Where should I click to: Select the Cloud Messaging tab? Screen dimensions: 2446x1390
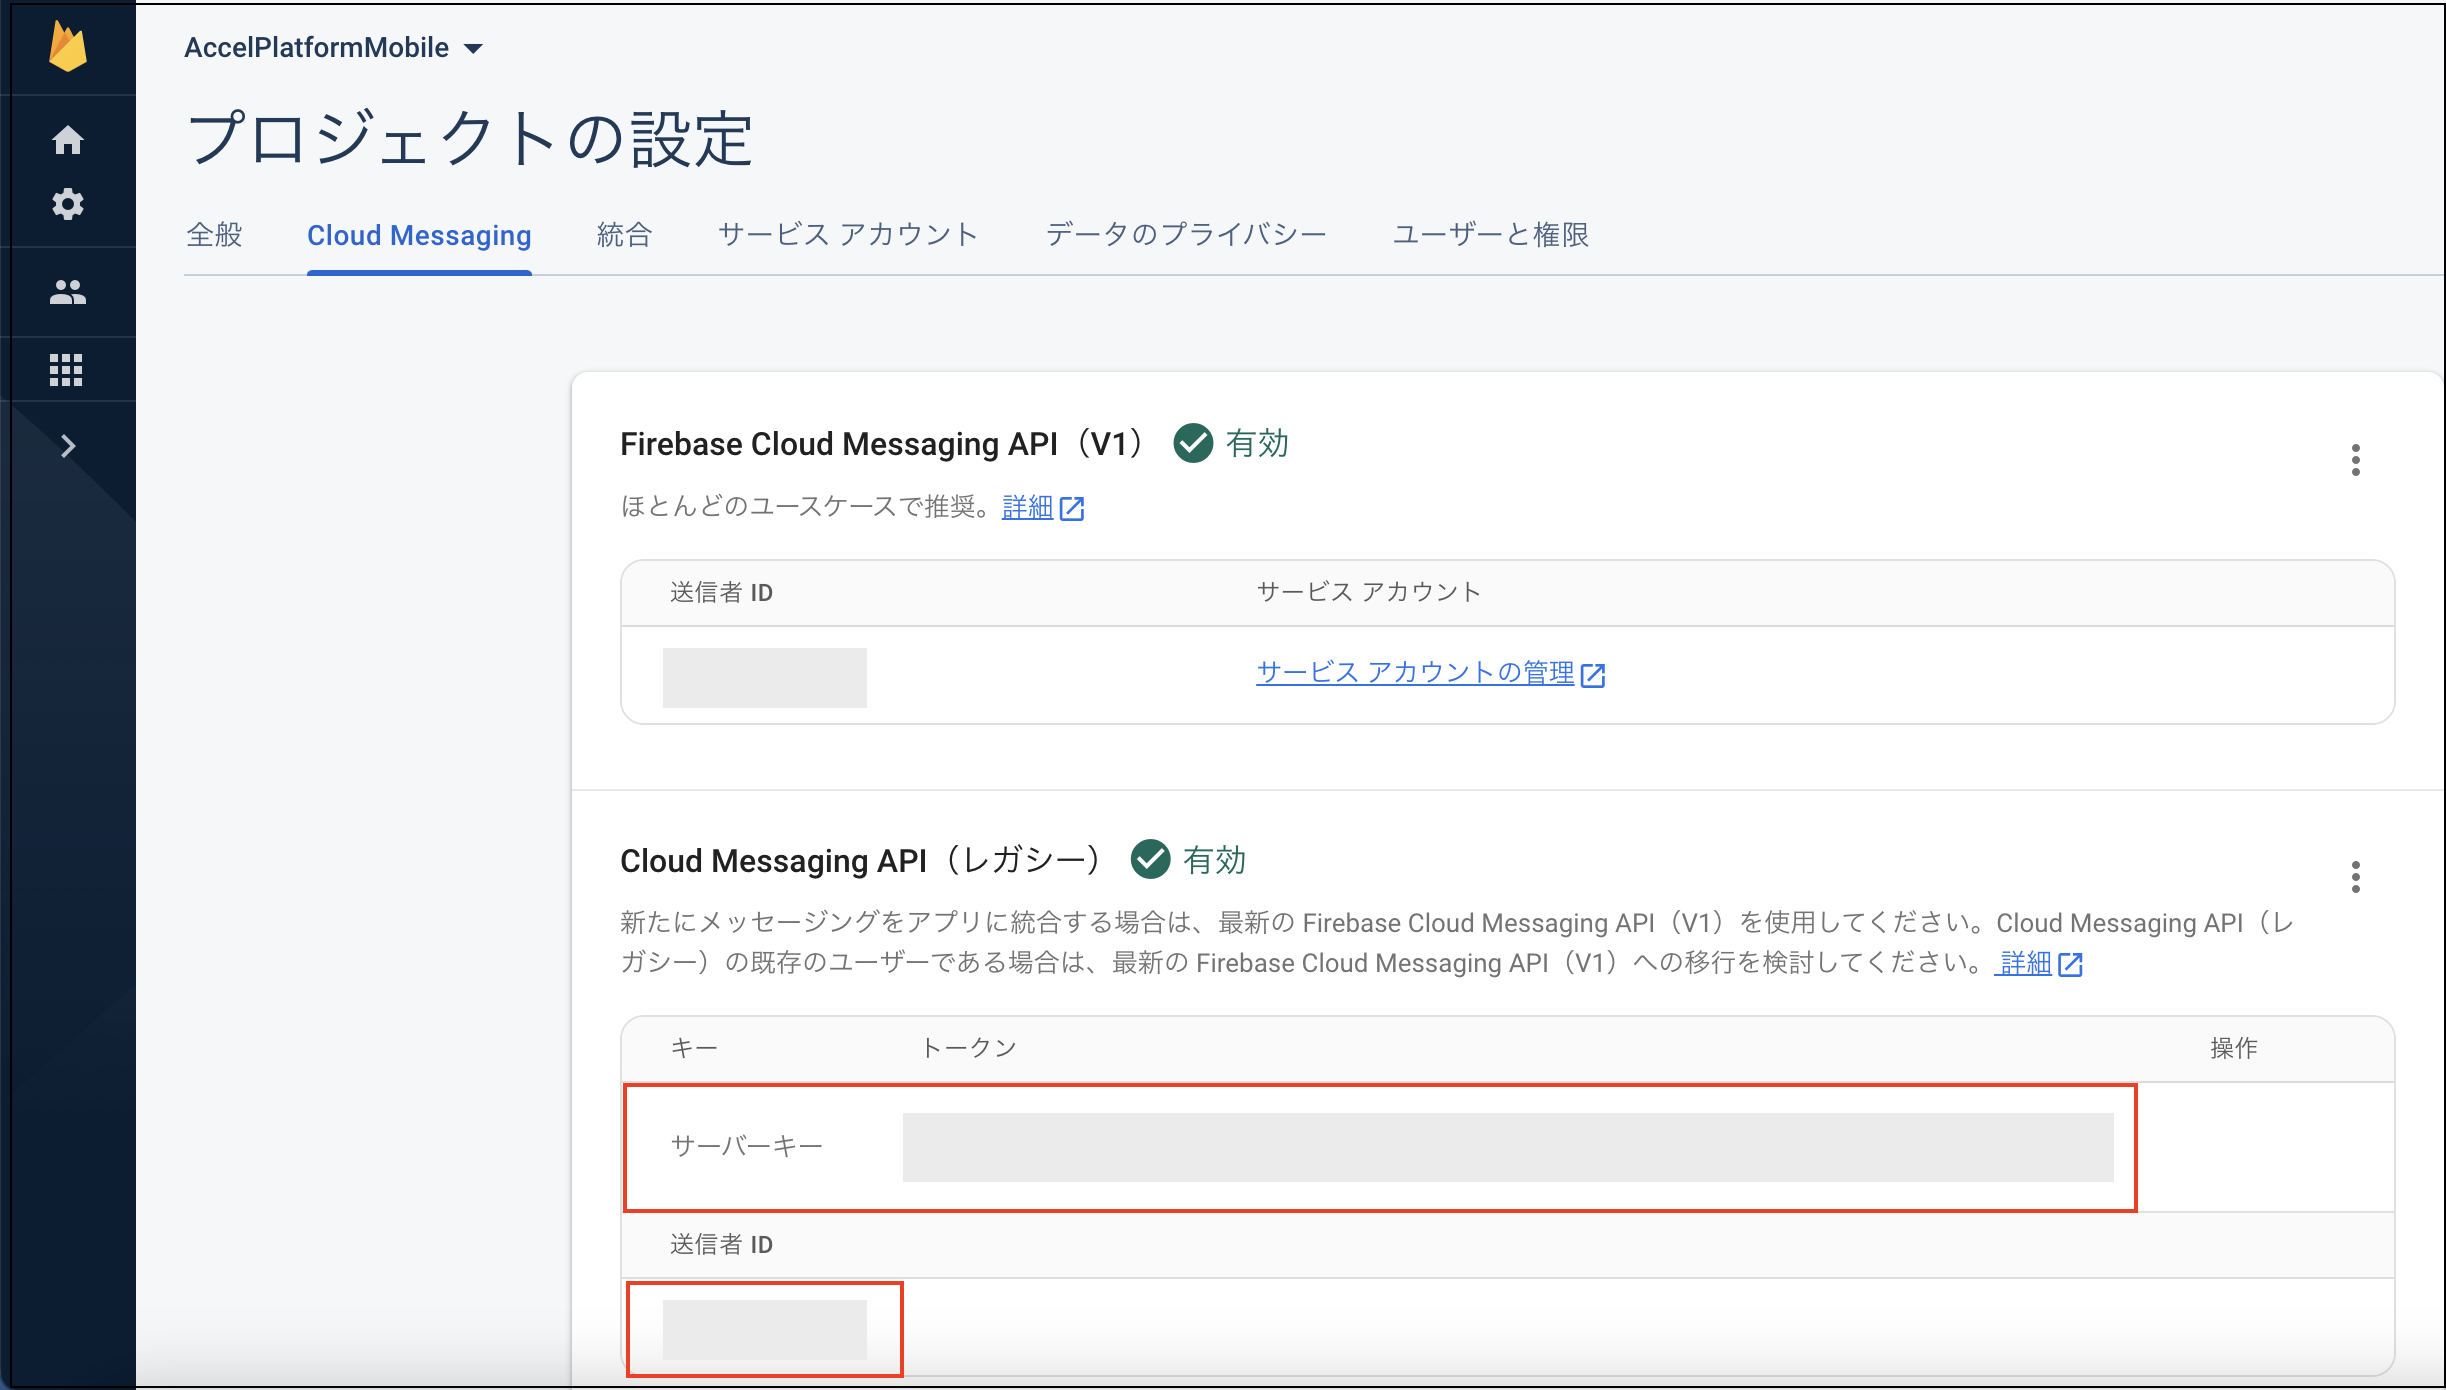(x=419, y=235)
